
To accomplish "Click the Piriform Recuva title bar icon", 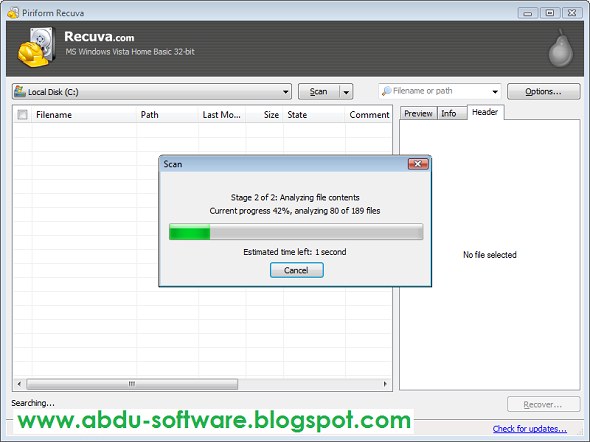I will [13, 12].
